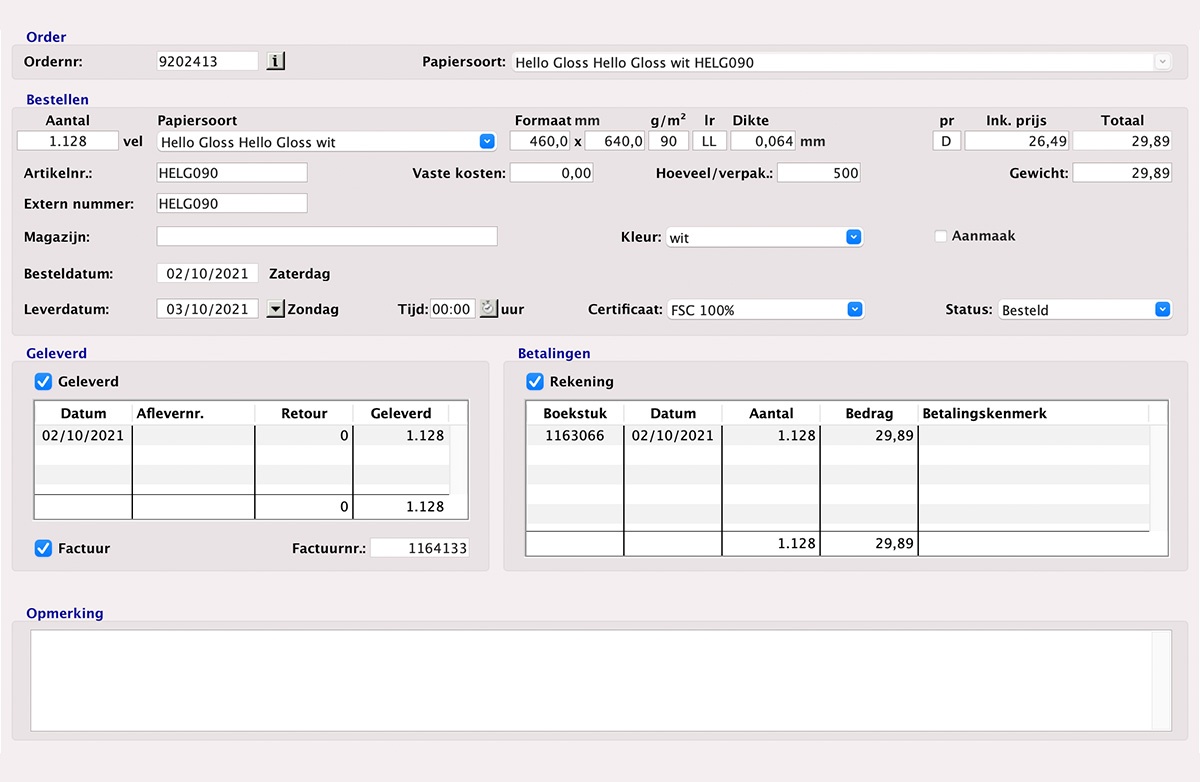Image resolution: width=1200 pixels, height=782 pixels.
Task: Enable the Aanmaak checkbox
Action: point(940,236)
